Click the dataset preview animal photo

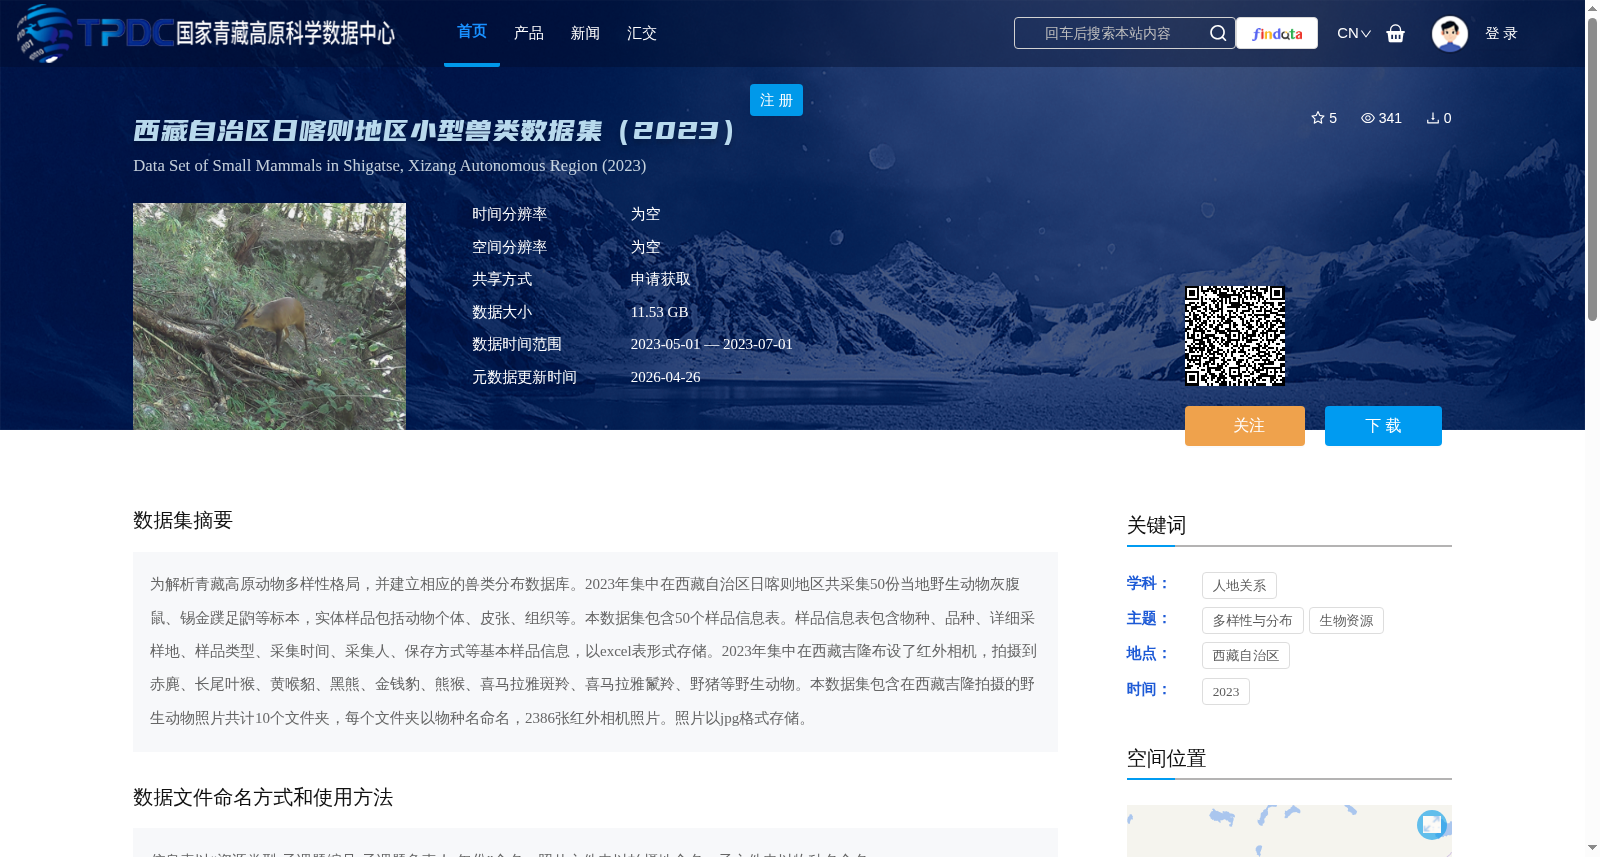269,316
